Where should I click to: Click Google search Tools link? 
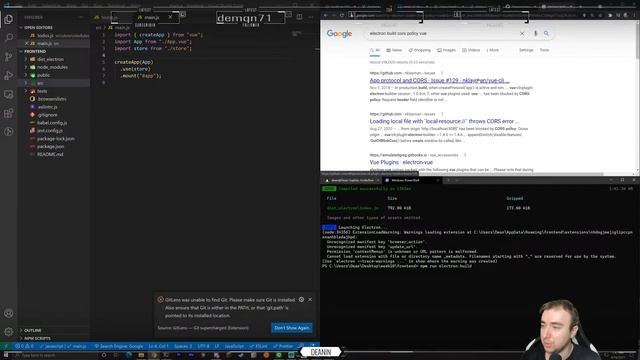(544, 50)
